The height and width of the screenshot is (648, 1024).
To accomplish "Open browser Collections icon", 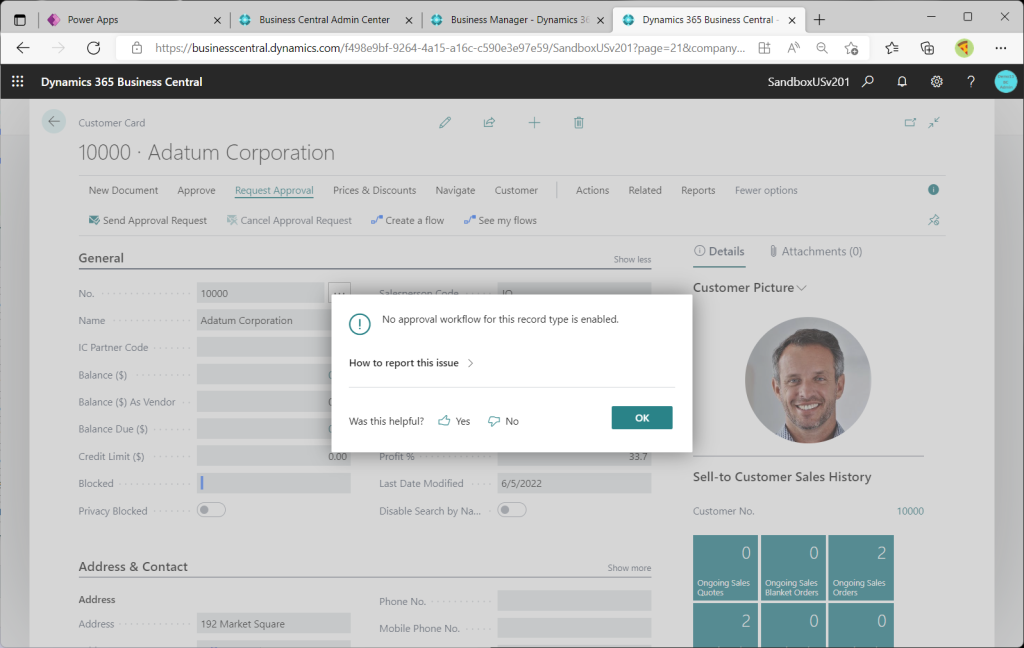I will pyautogui.click(x=927, y=48).
